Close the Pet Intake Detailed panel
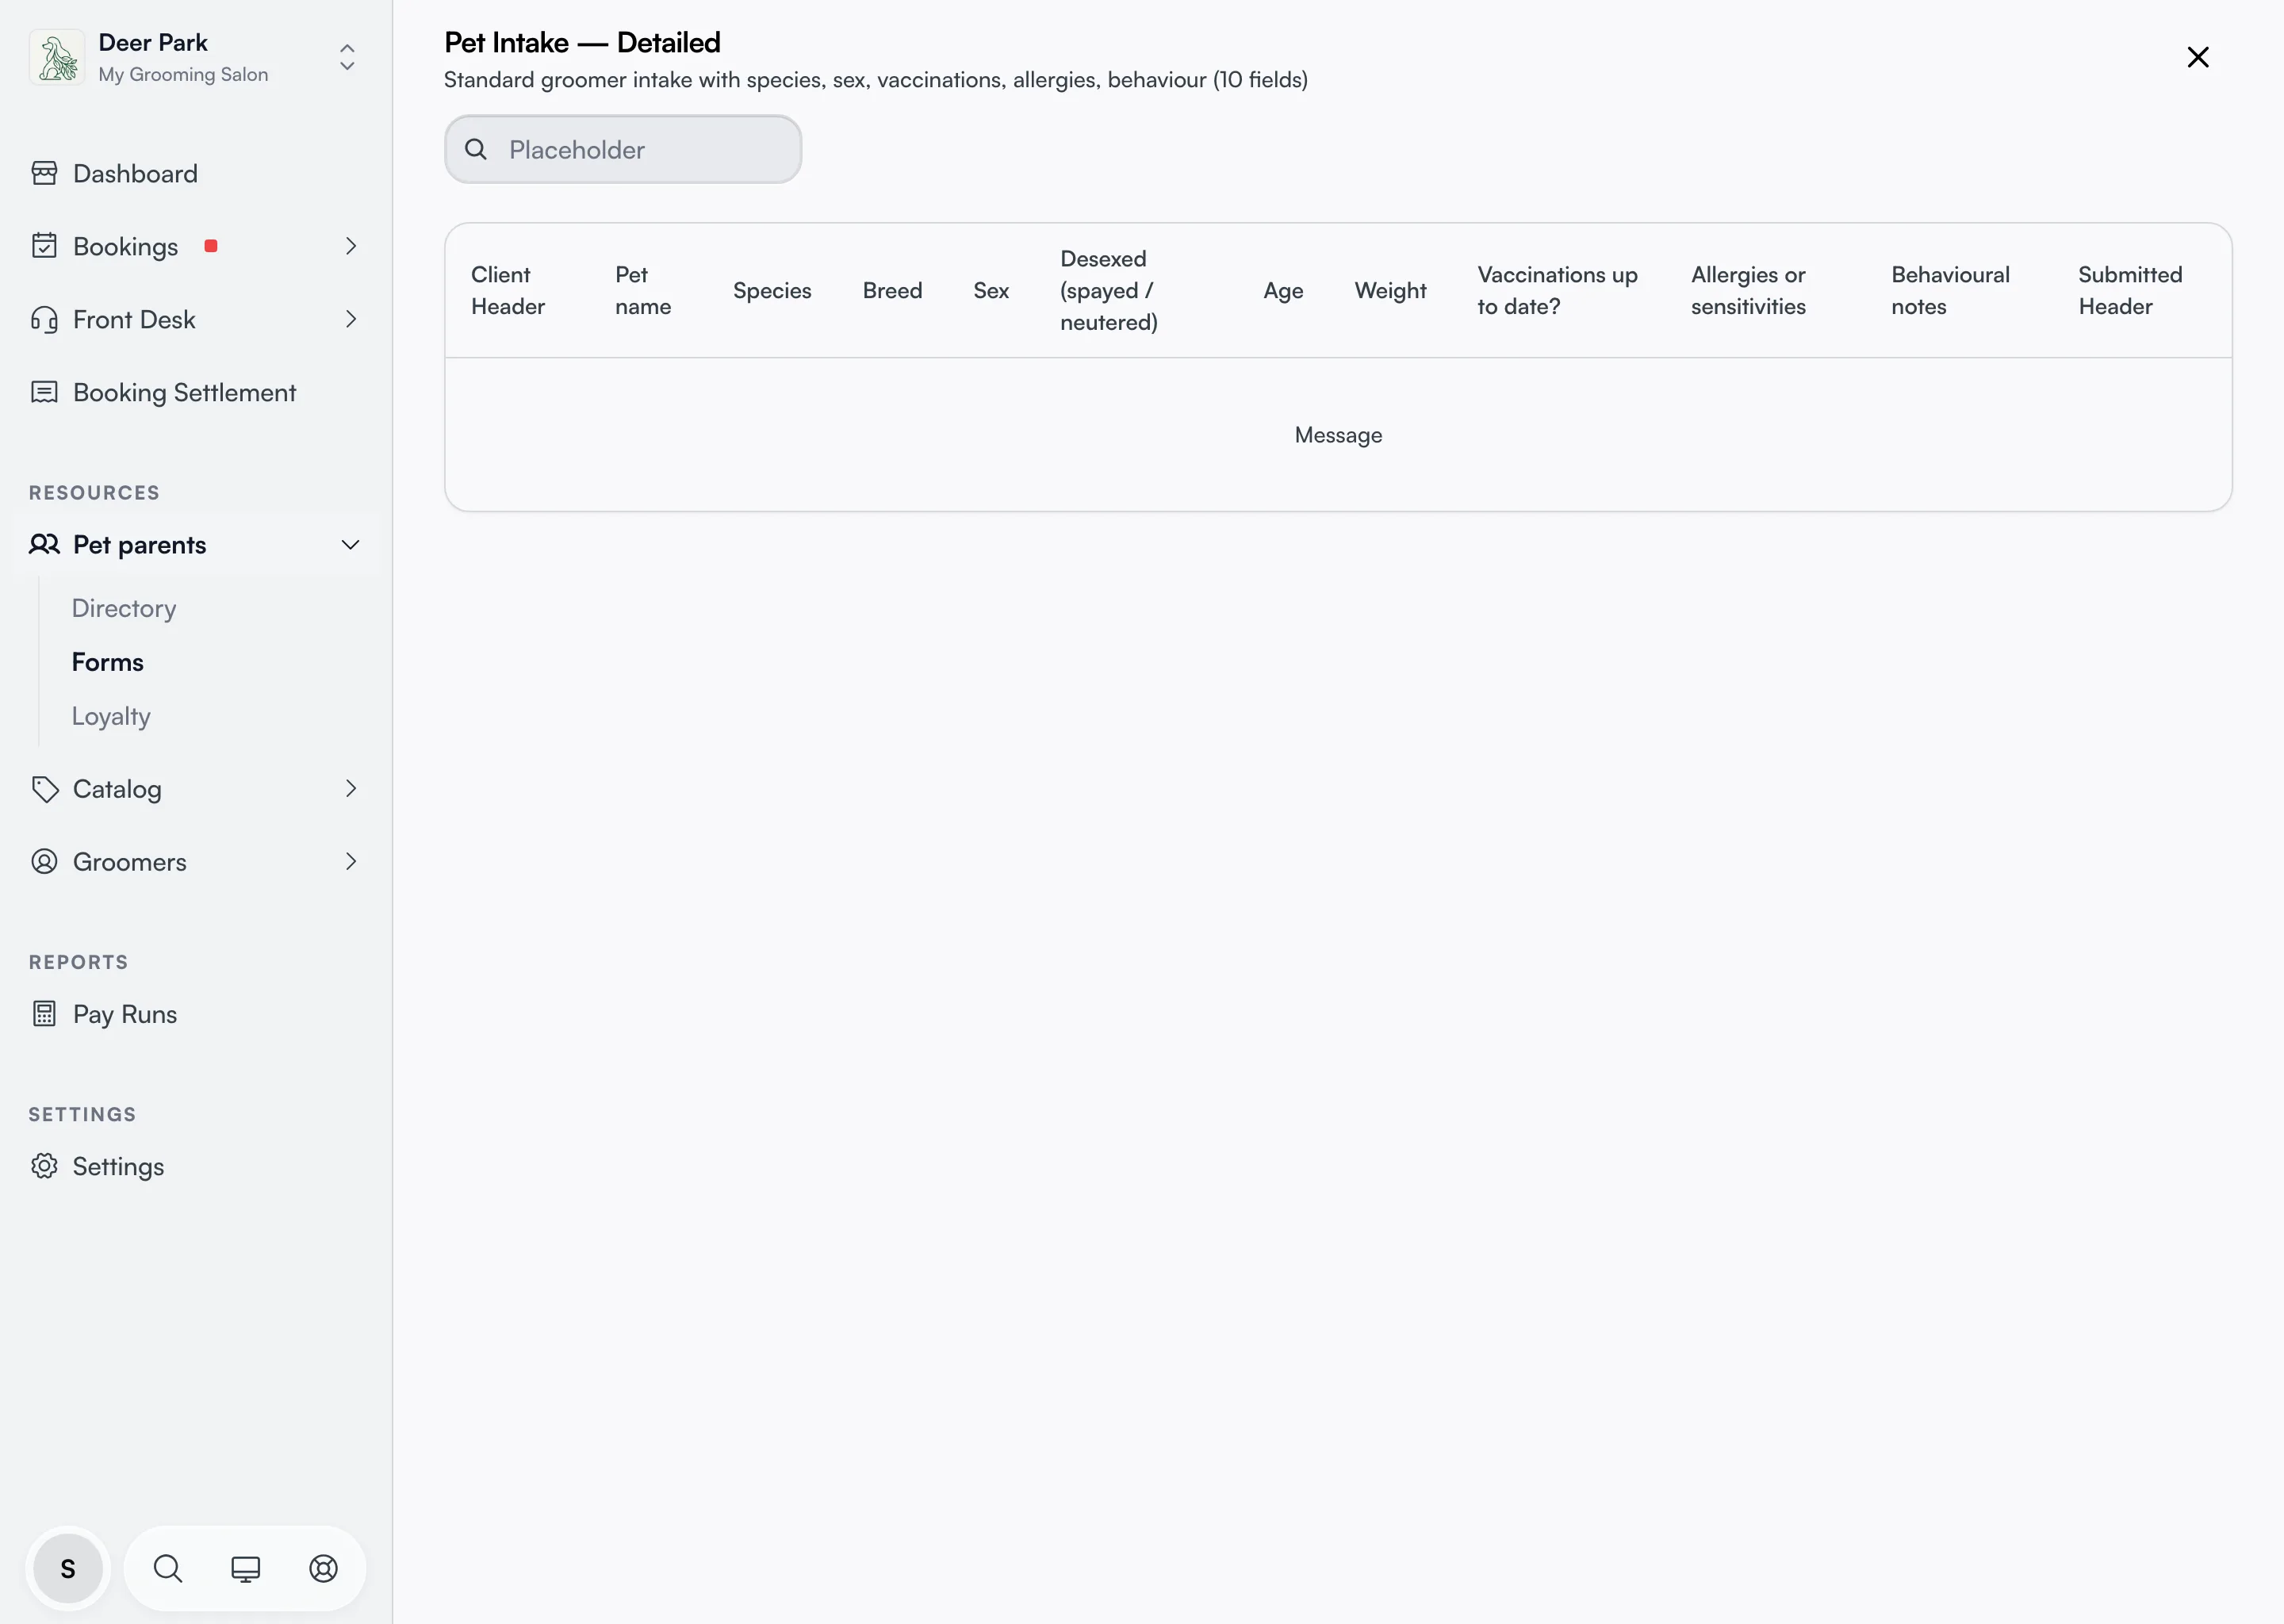 coord(2198,57)
